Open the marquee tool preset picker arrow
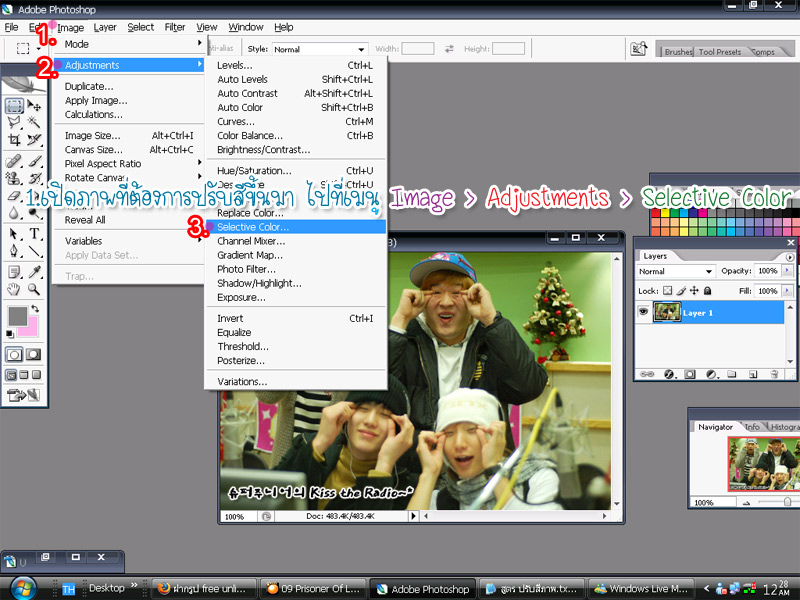This screenshot has width=800, height=600. (39, 49)
